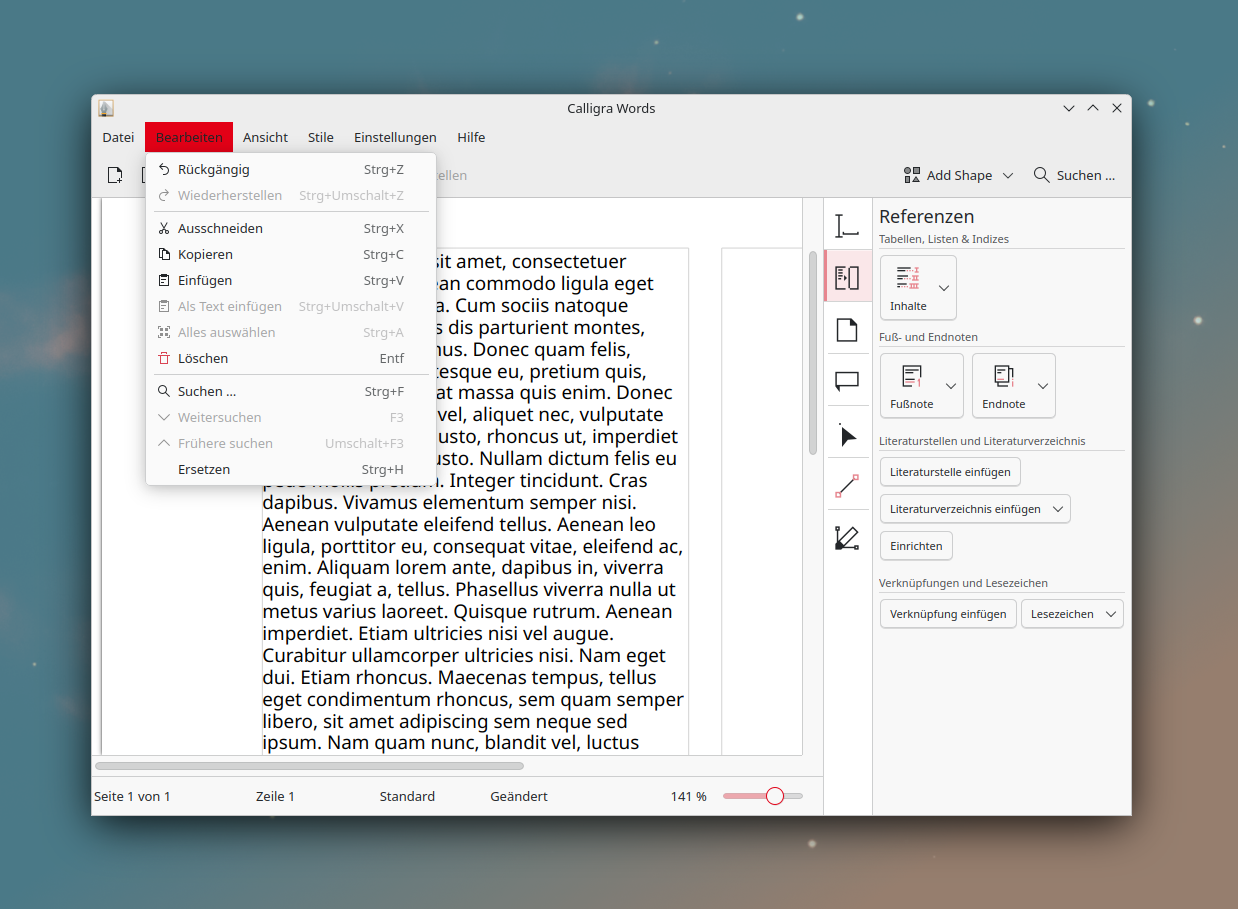Click the magnifier Suchen toolbar button
Viewport: 1238px width, 909px height.
pos(1074,175)
